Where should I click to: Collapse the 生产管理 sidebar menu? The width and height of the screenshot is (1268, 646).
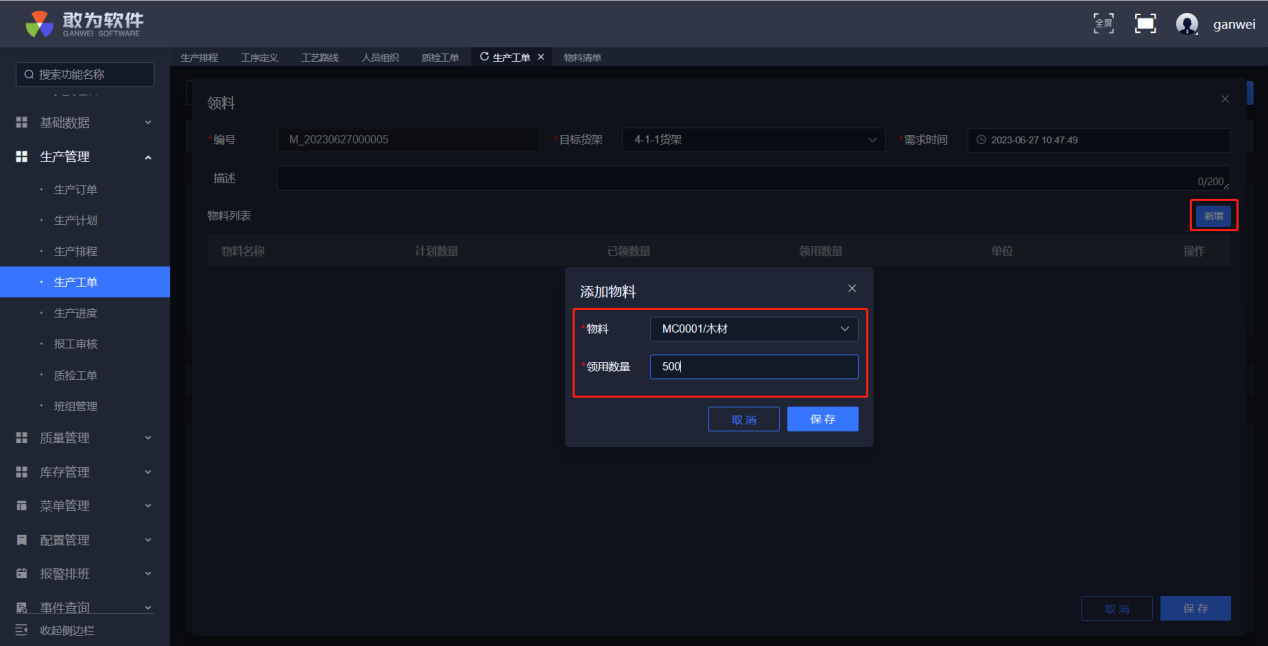point(84,157)
